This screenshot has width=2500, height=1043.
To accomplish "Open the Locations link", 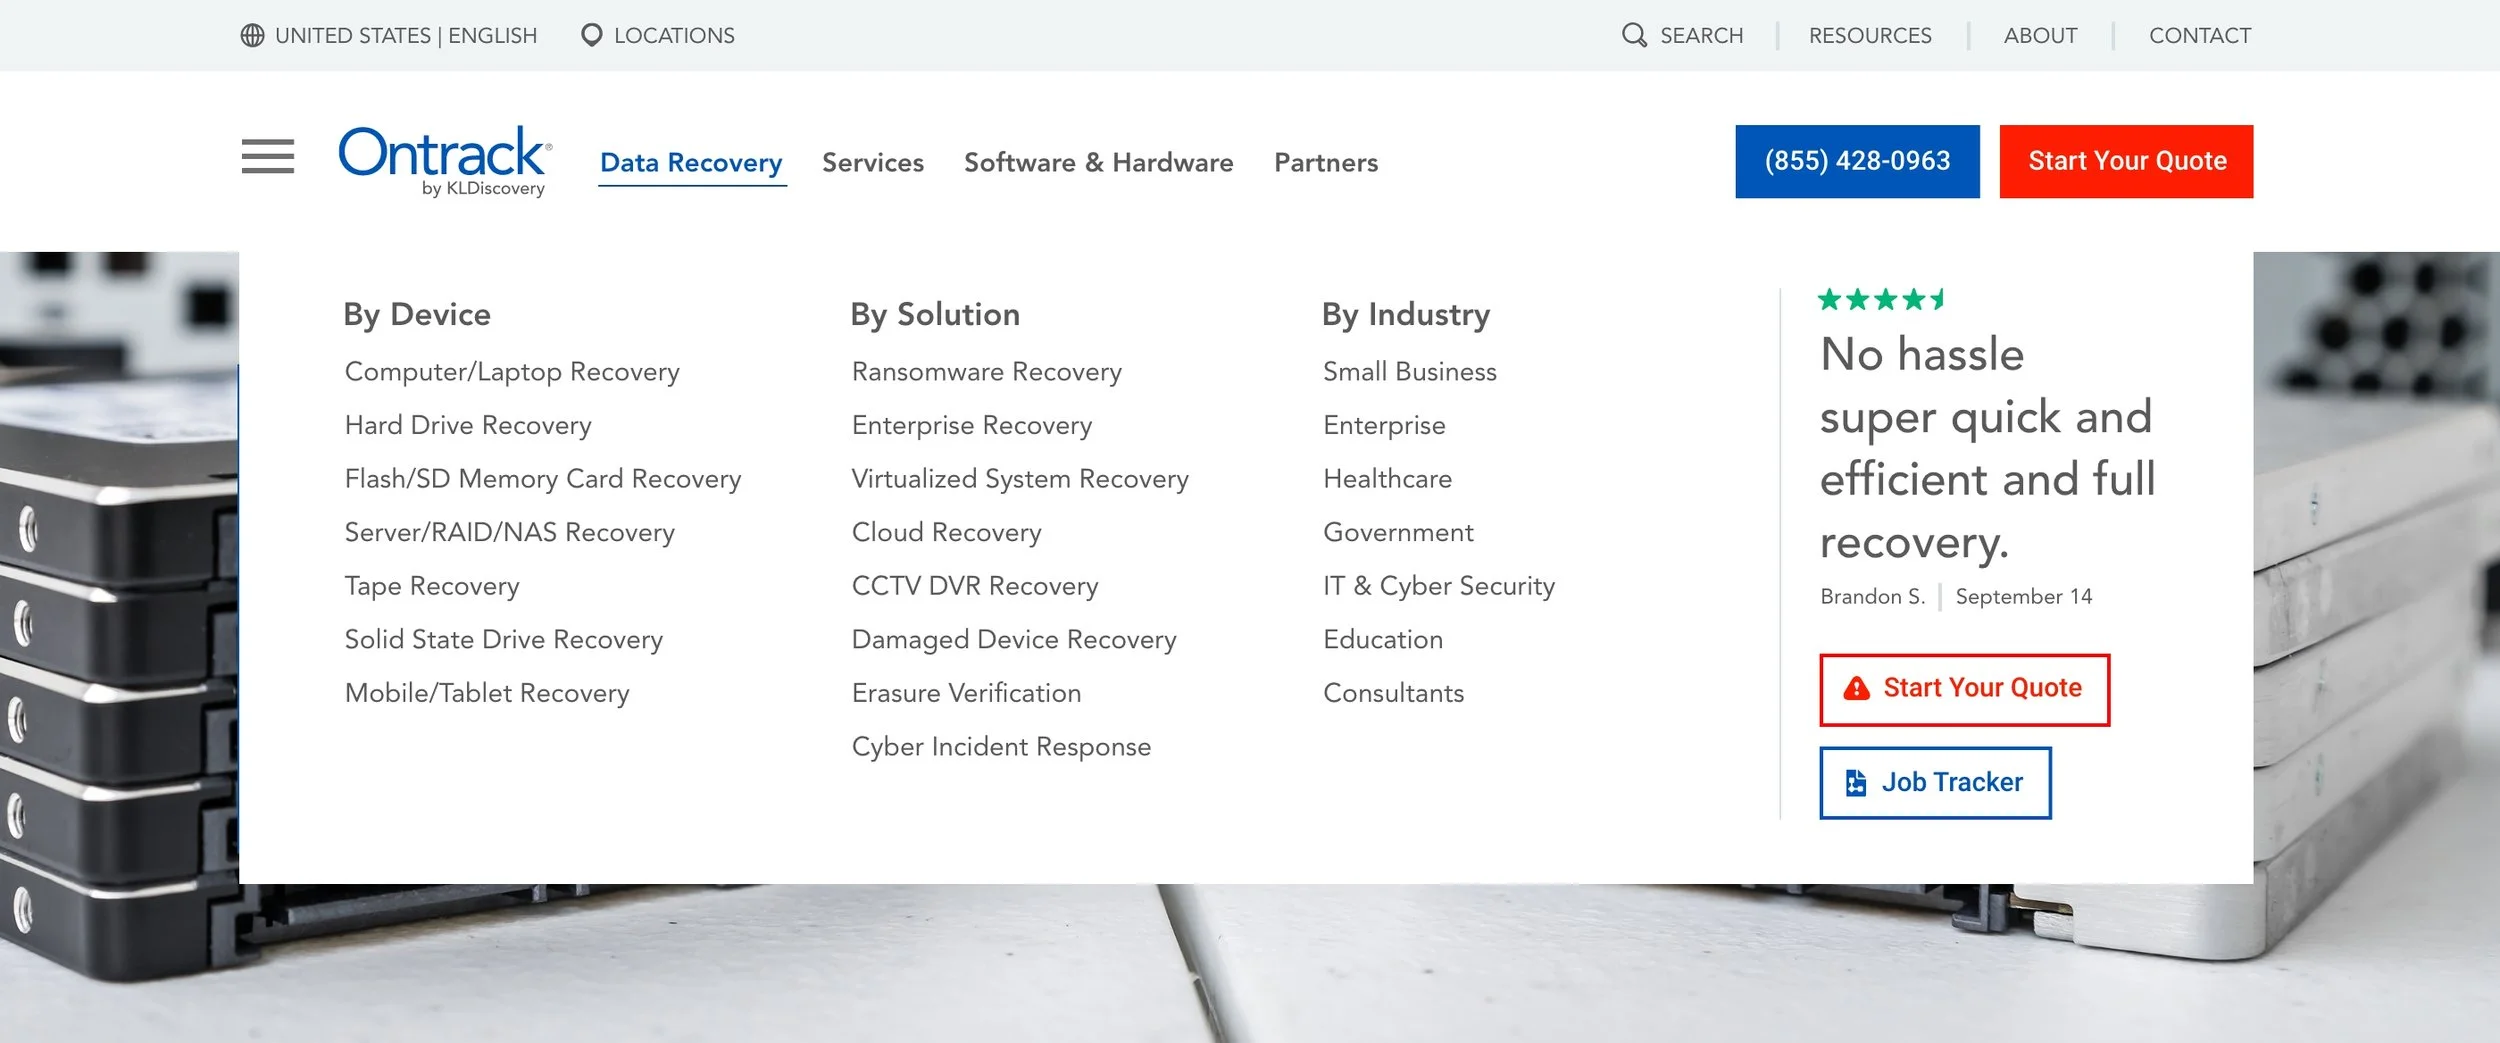I will click(x=674, y=36).
